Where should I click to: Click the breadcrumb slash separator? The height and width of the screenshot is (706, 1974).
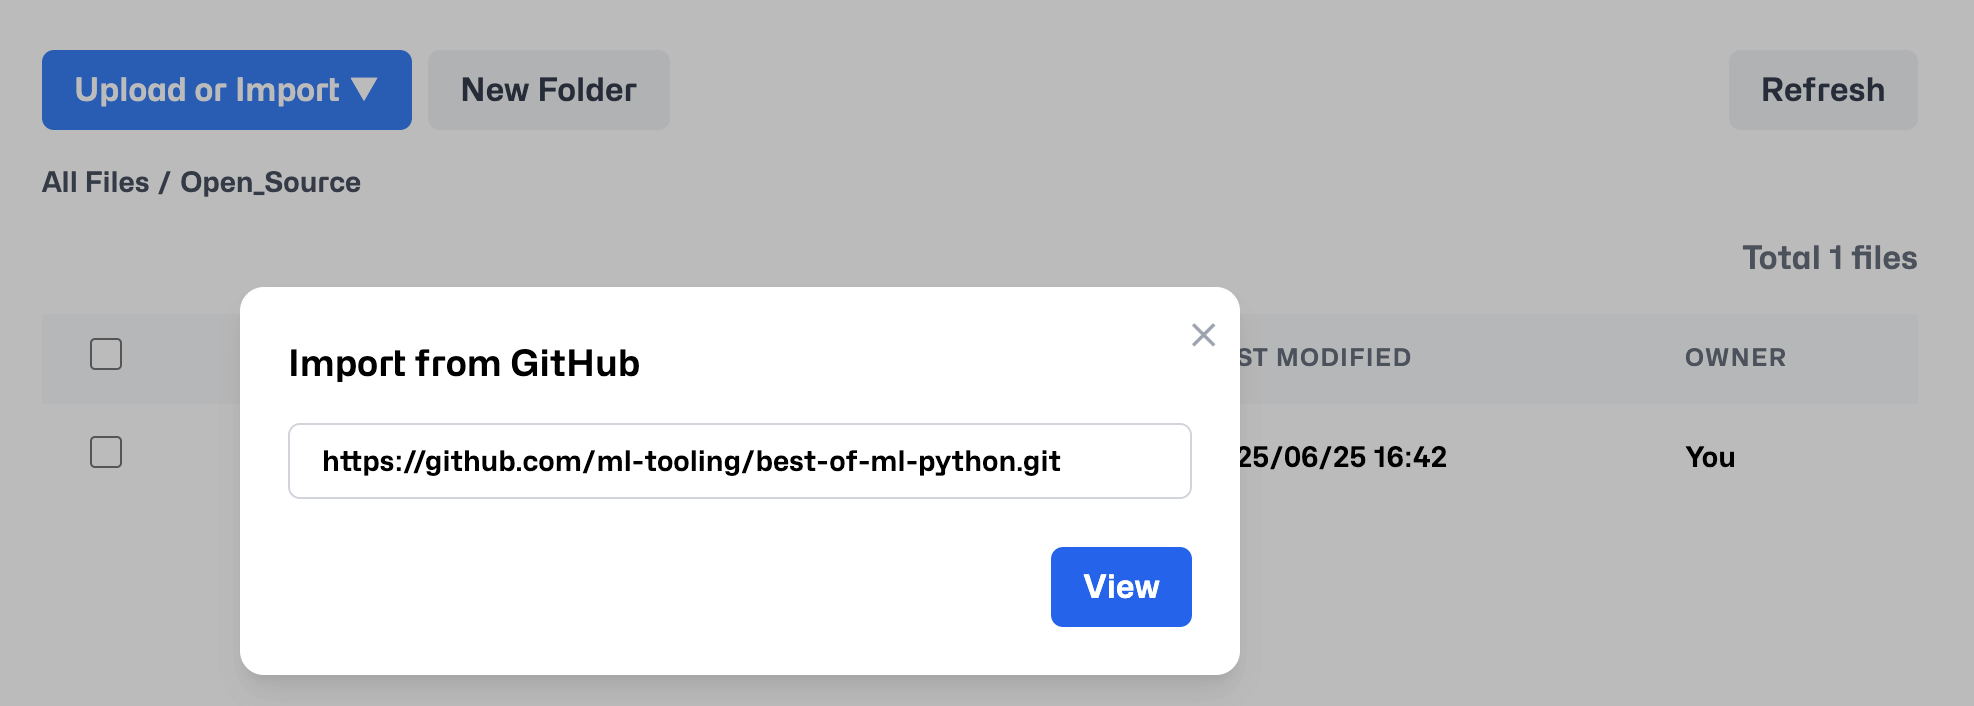164,182
